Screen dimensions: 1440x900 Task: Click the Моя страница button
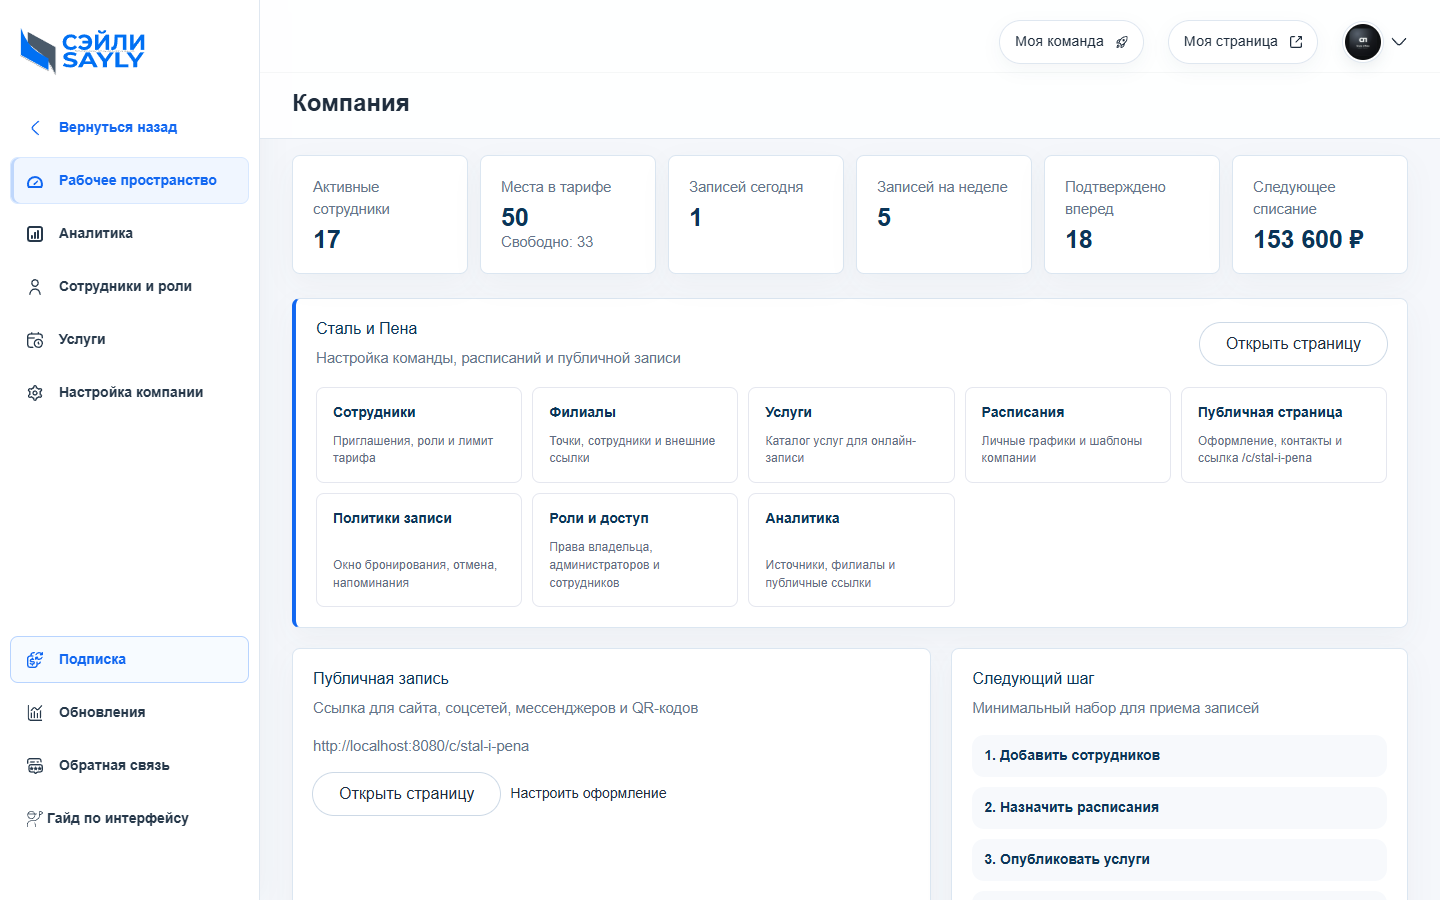1243,42
